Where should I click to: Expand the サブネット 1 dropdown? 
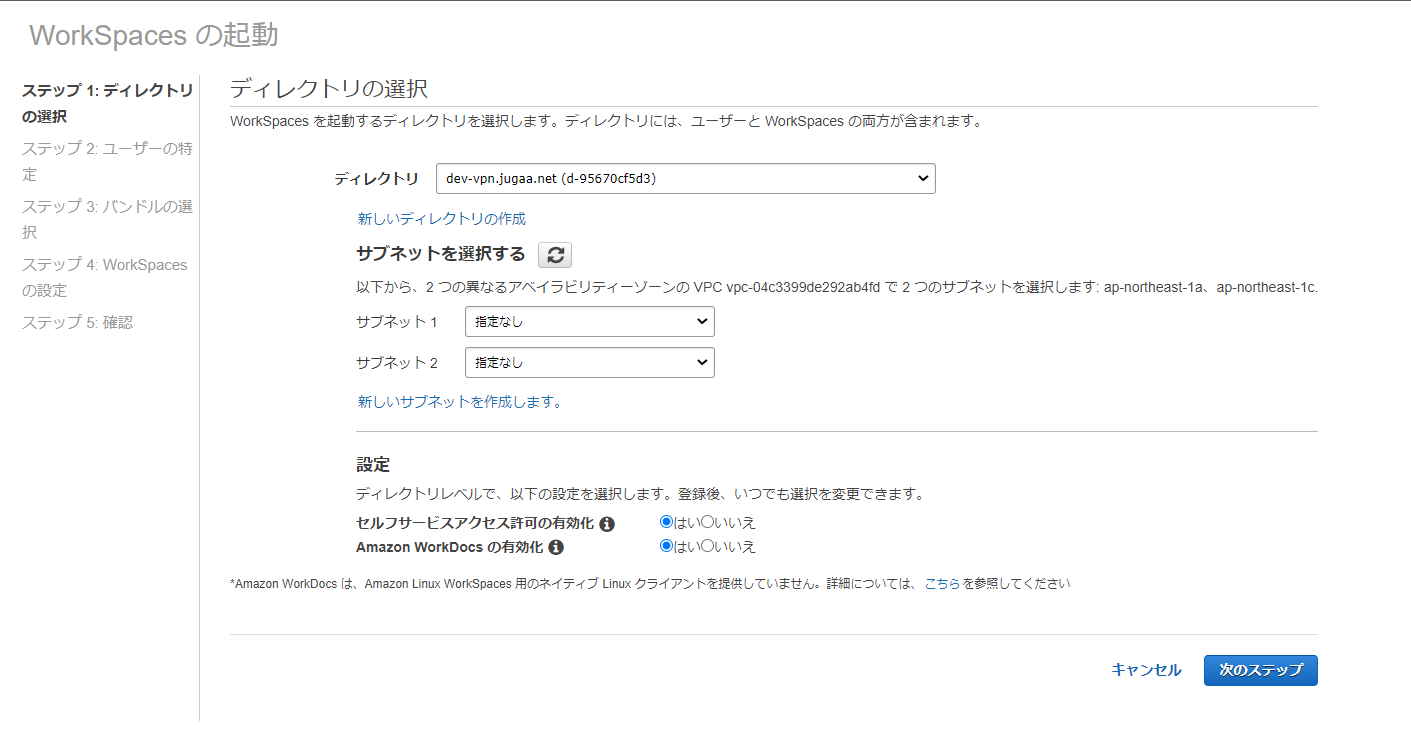(x=590, y=322)
